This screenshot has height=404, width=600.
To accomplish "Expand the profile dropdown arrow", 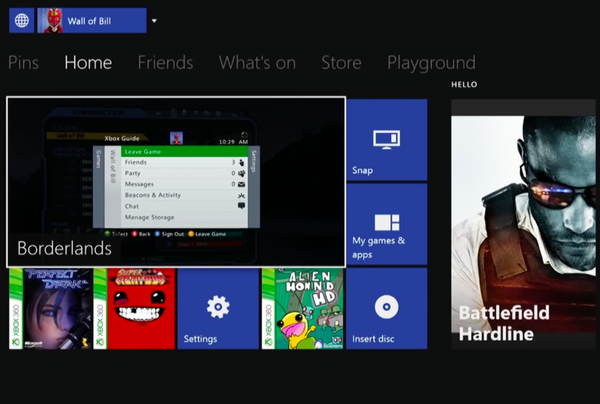I will [x=154, y=21].
